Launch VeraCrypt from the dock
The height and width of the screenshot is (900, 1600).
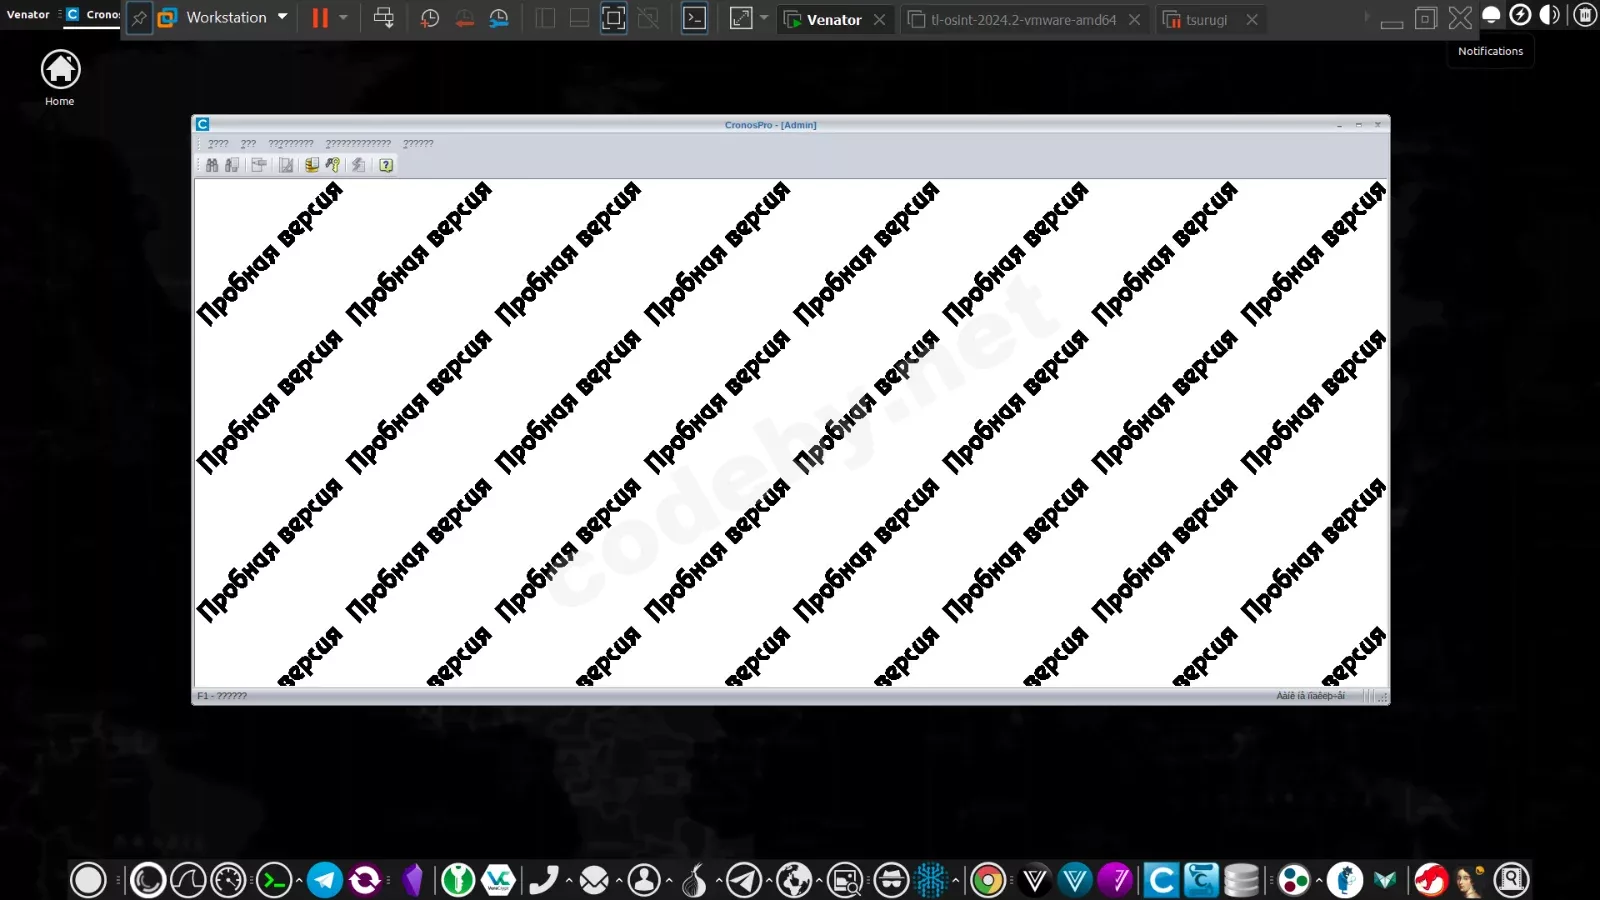pyautogui.click(x=497, y=880)
